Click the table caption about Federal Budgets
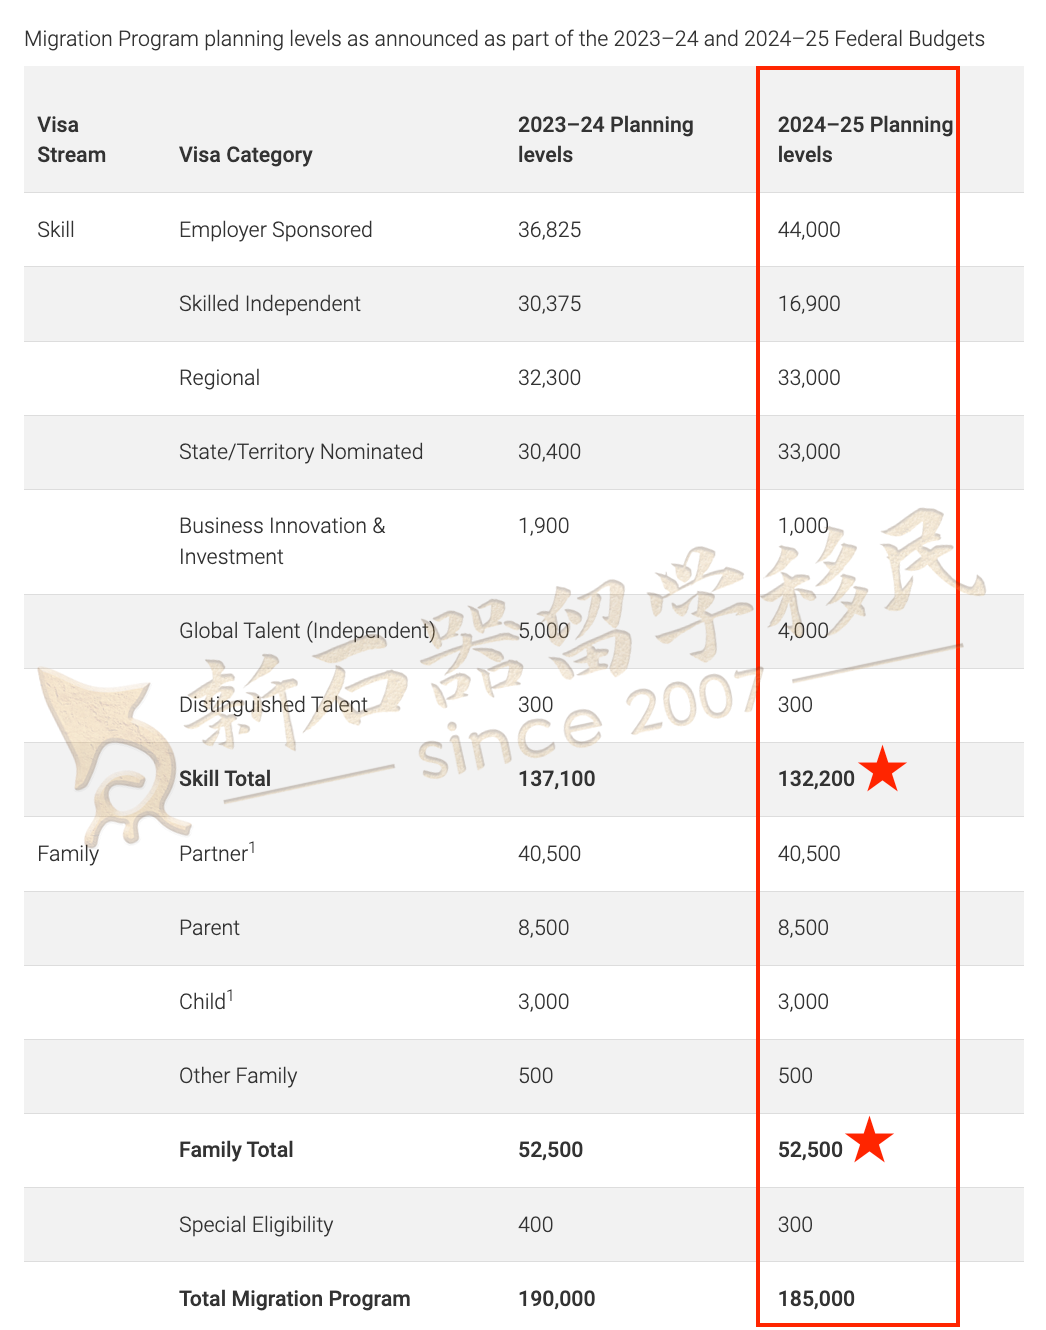The width and height of the screenshot is (1046, 1330). (x=504, y=39)
